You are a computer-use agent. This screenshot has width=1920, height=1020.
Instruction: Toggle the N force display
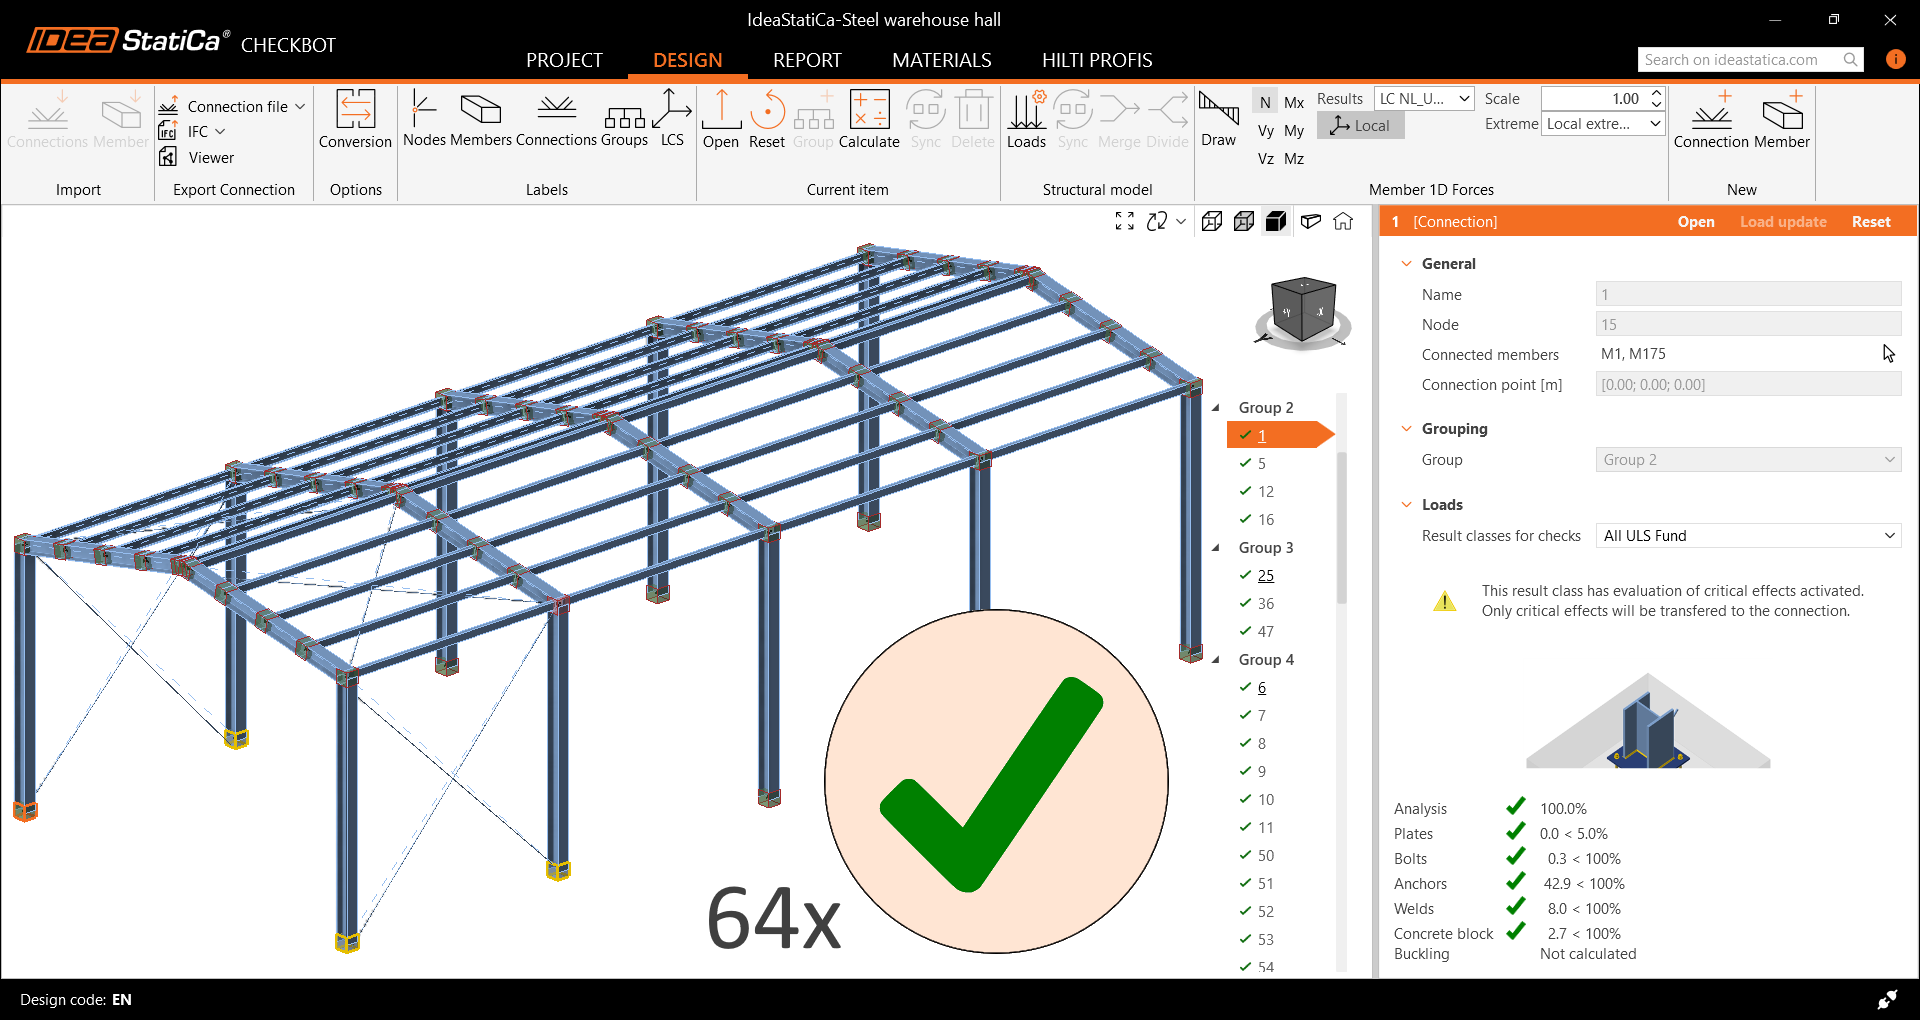click(x=1265, y=102)
